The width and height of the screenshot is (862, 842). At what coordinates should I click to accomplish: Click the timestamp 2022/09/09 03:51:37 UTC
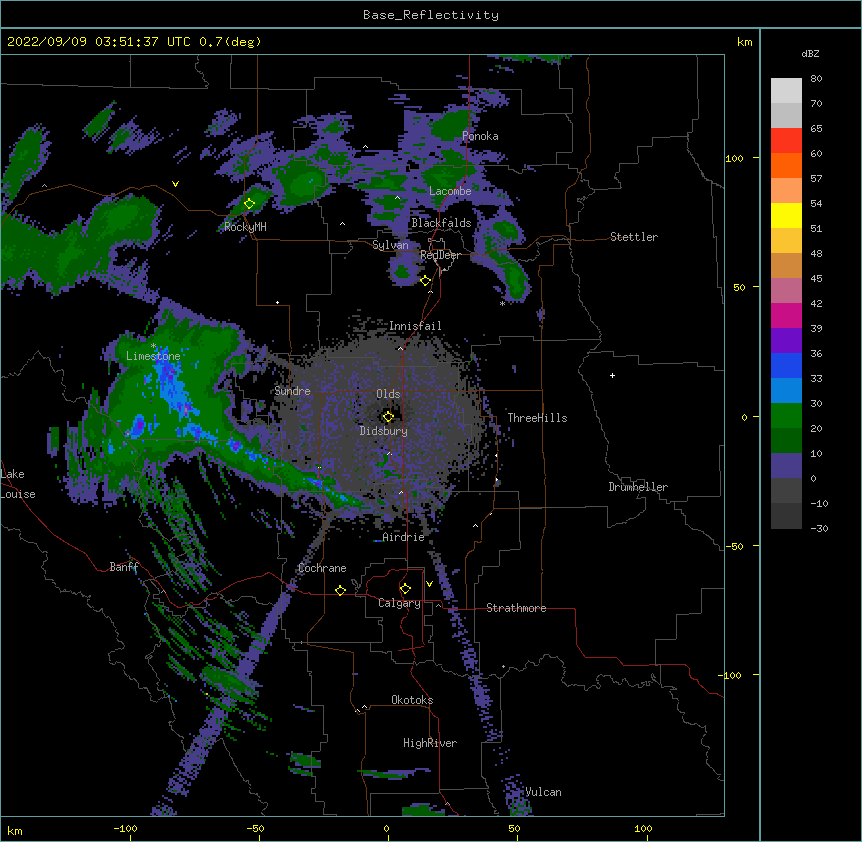99,42
